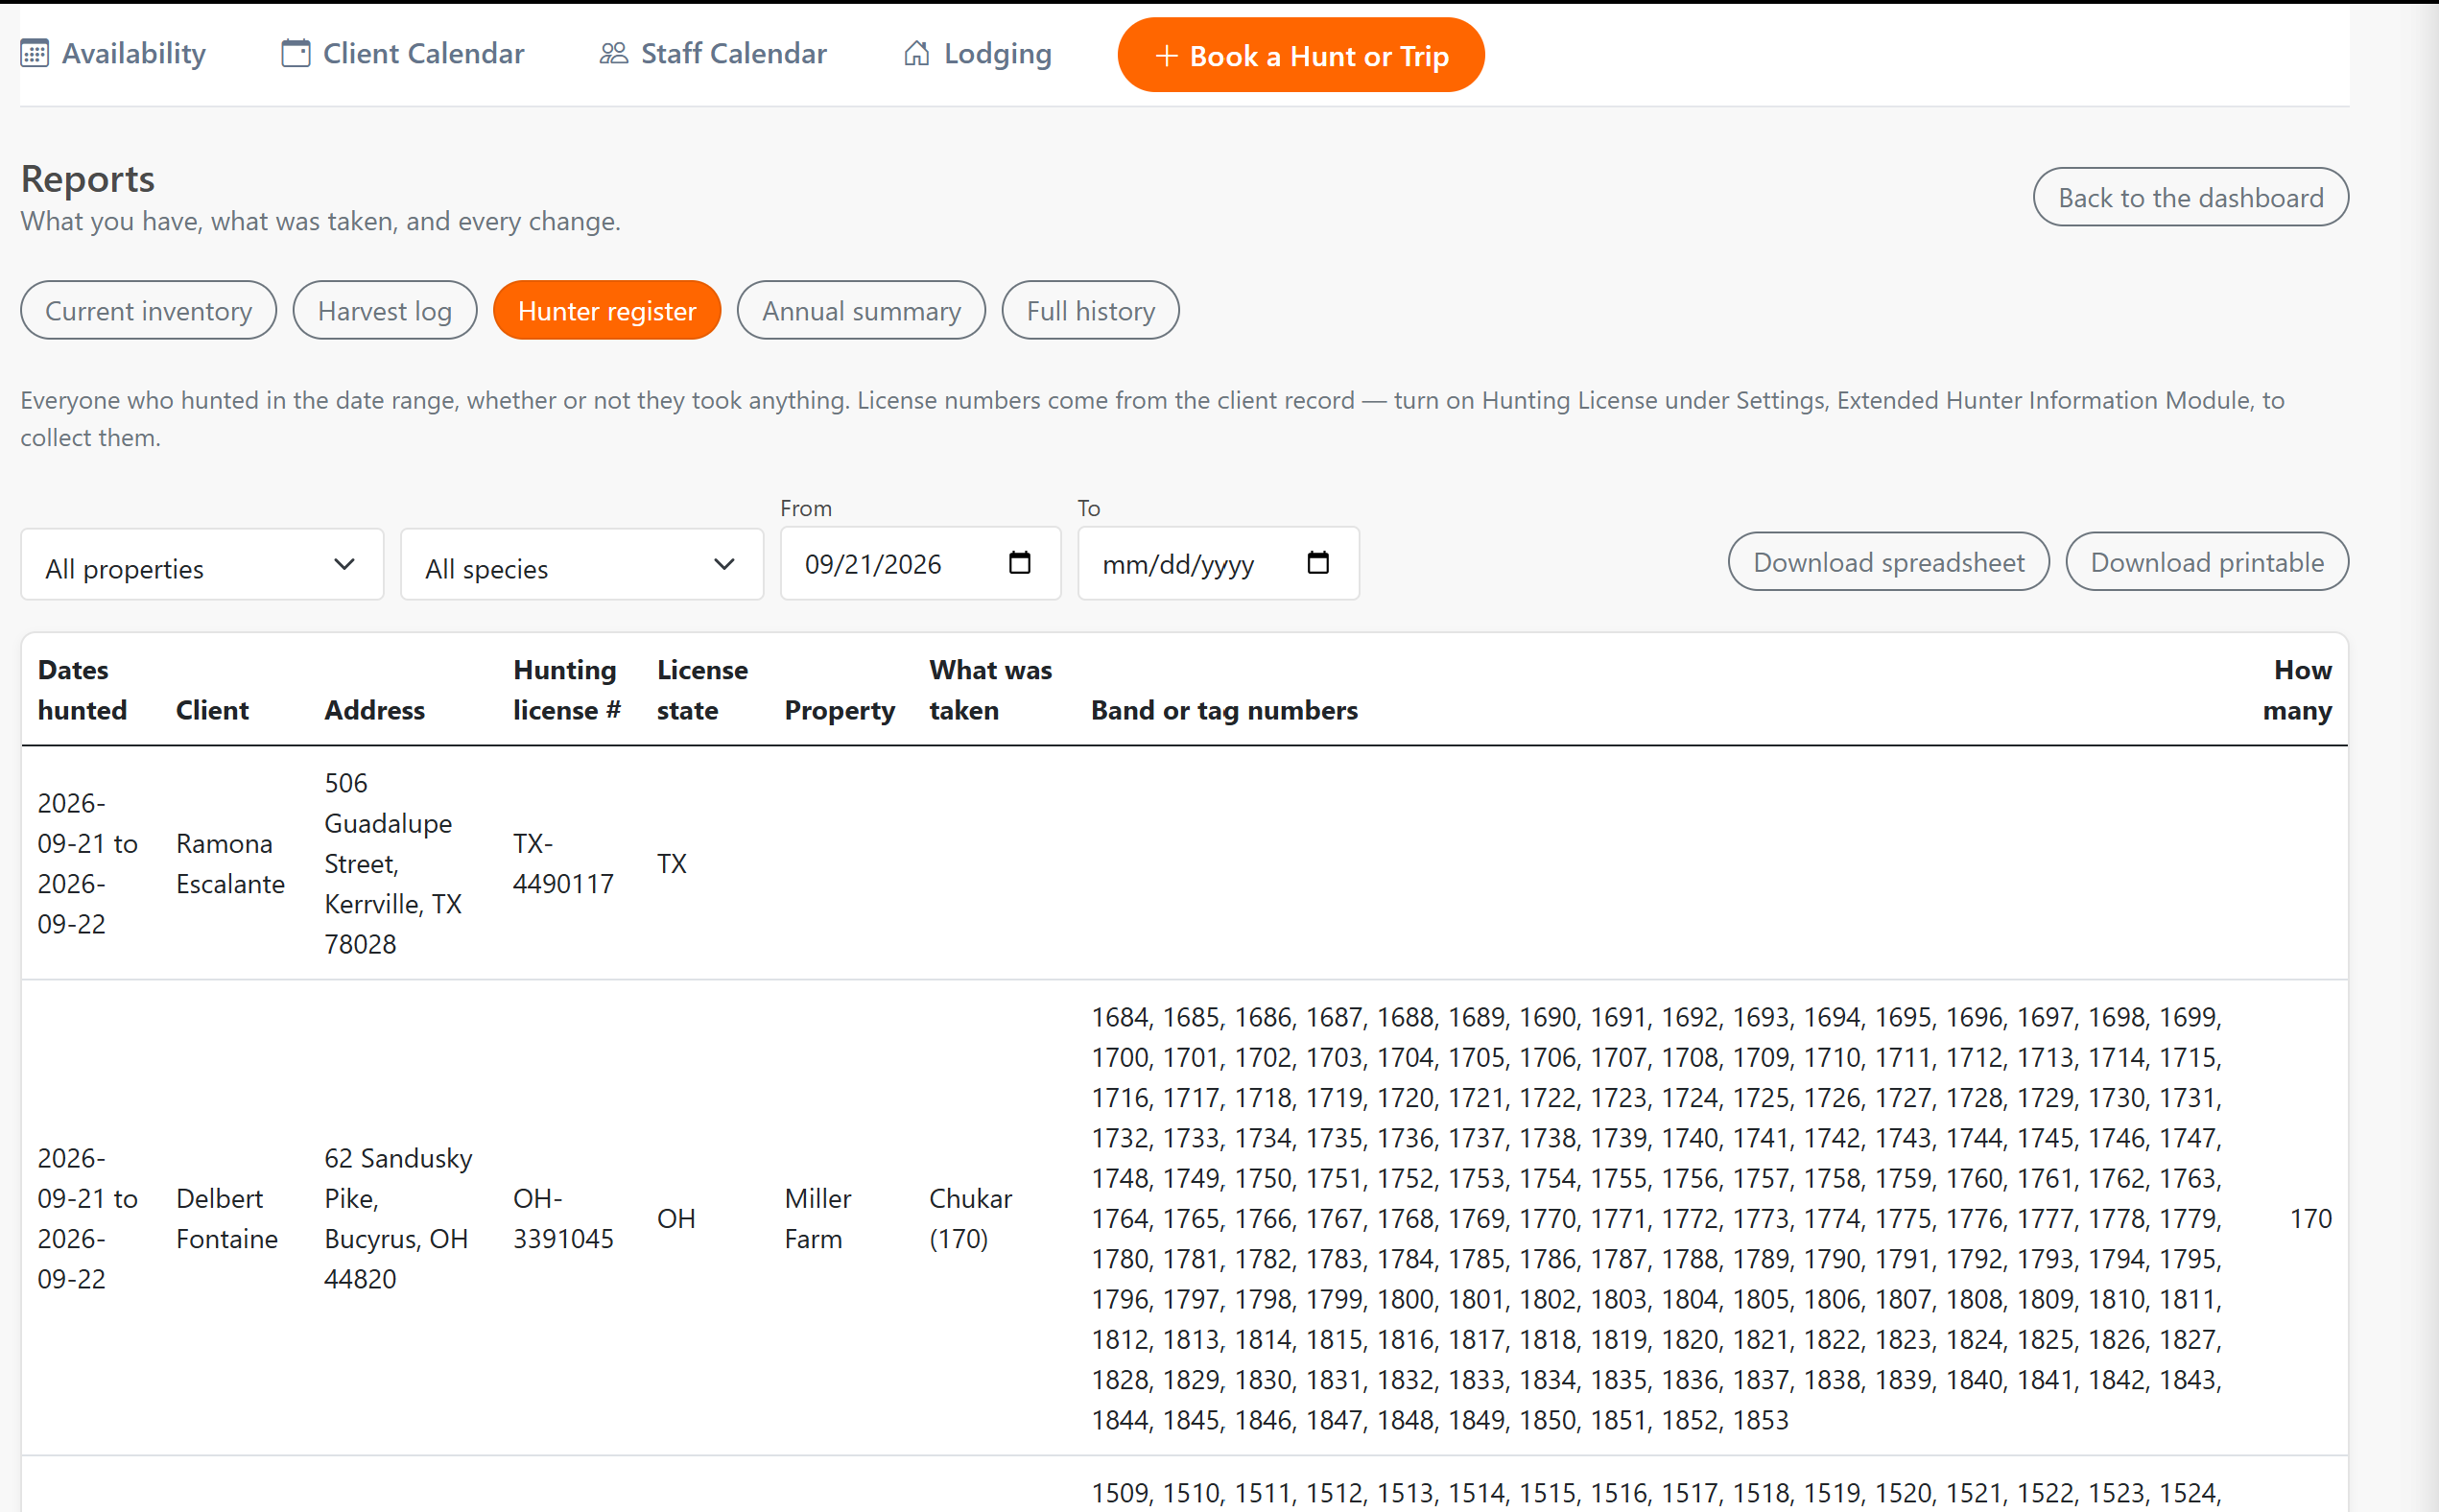Click the Lodging house icon
The height and width of the screenshot is (1512, 2439).
(x=916, y=53)
